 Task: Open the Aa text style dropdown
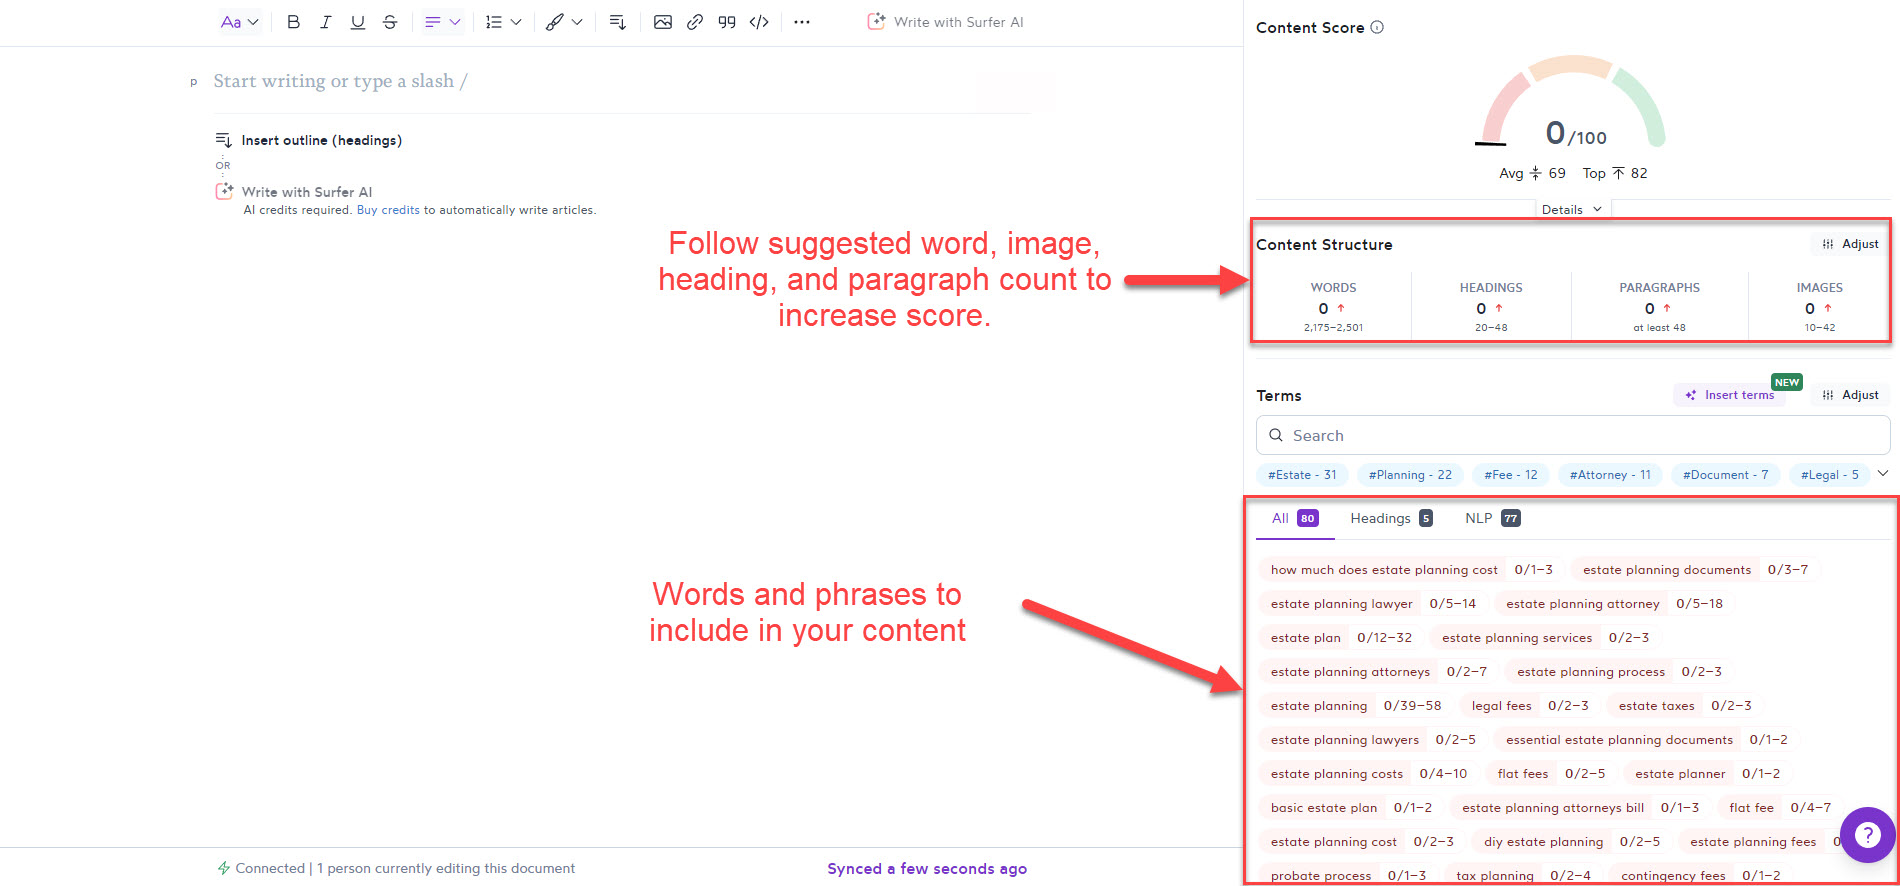[x=240, y=22]
